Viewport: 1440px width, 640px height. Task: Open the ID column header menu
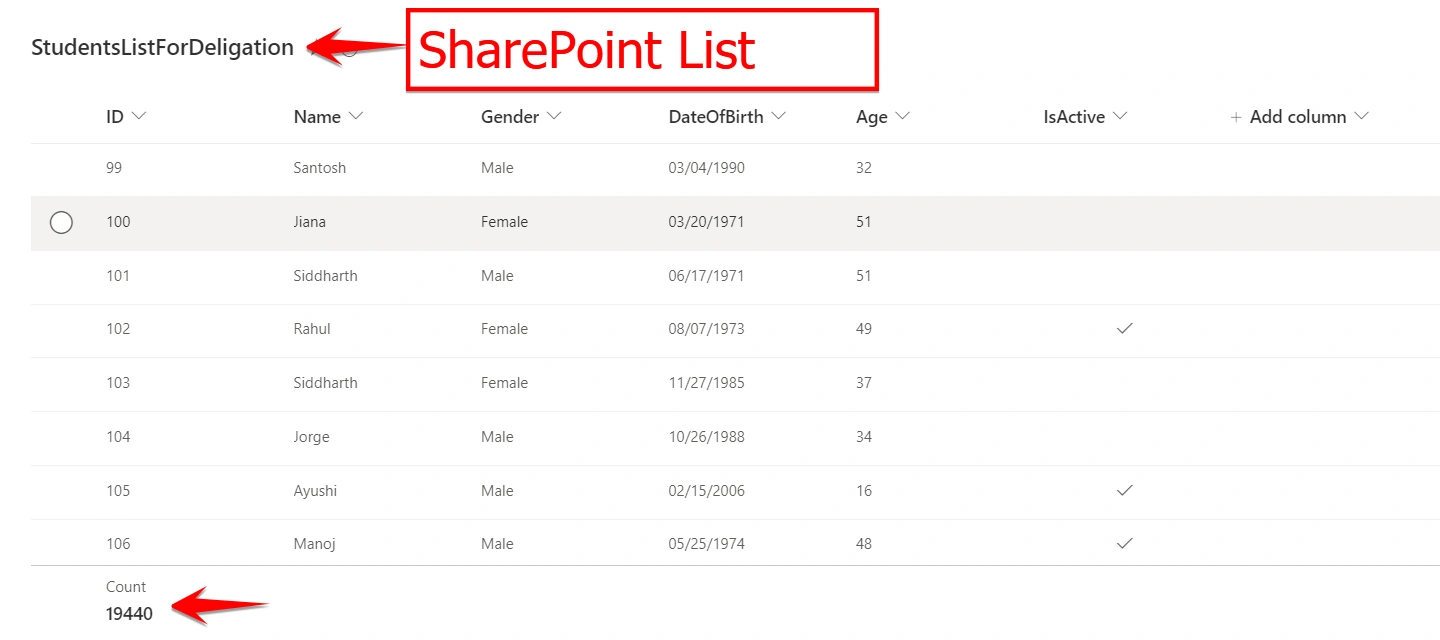click(x=126, y=117)
